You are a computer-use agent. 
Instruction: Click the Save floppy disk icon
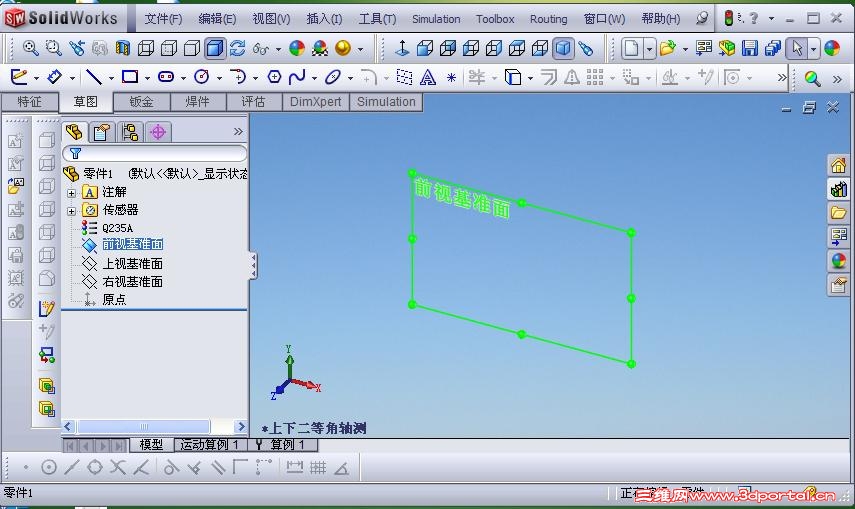point(749,49)
